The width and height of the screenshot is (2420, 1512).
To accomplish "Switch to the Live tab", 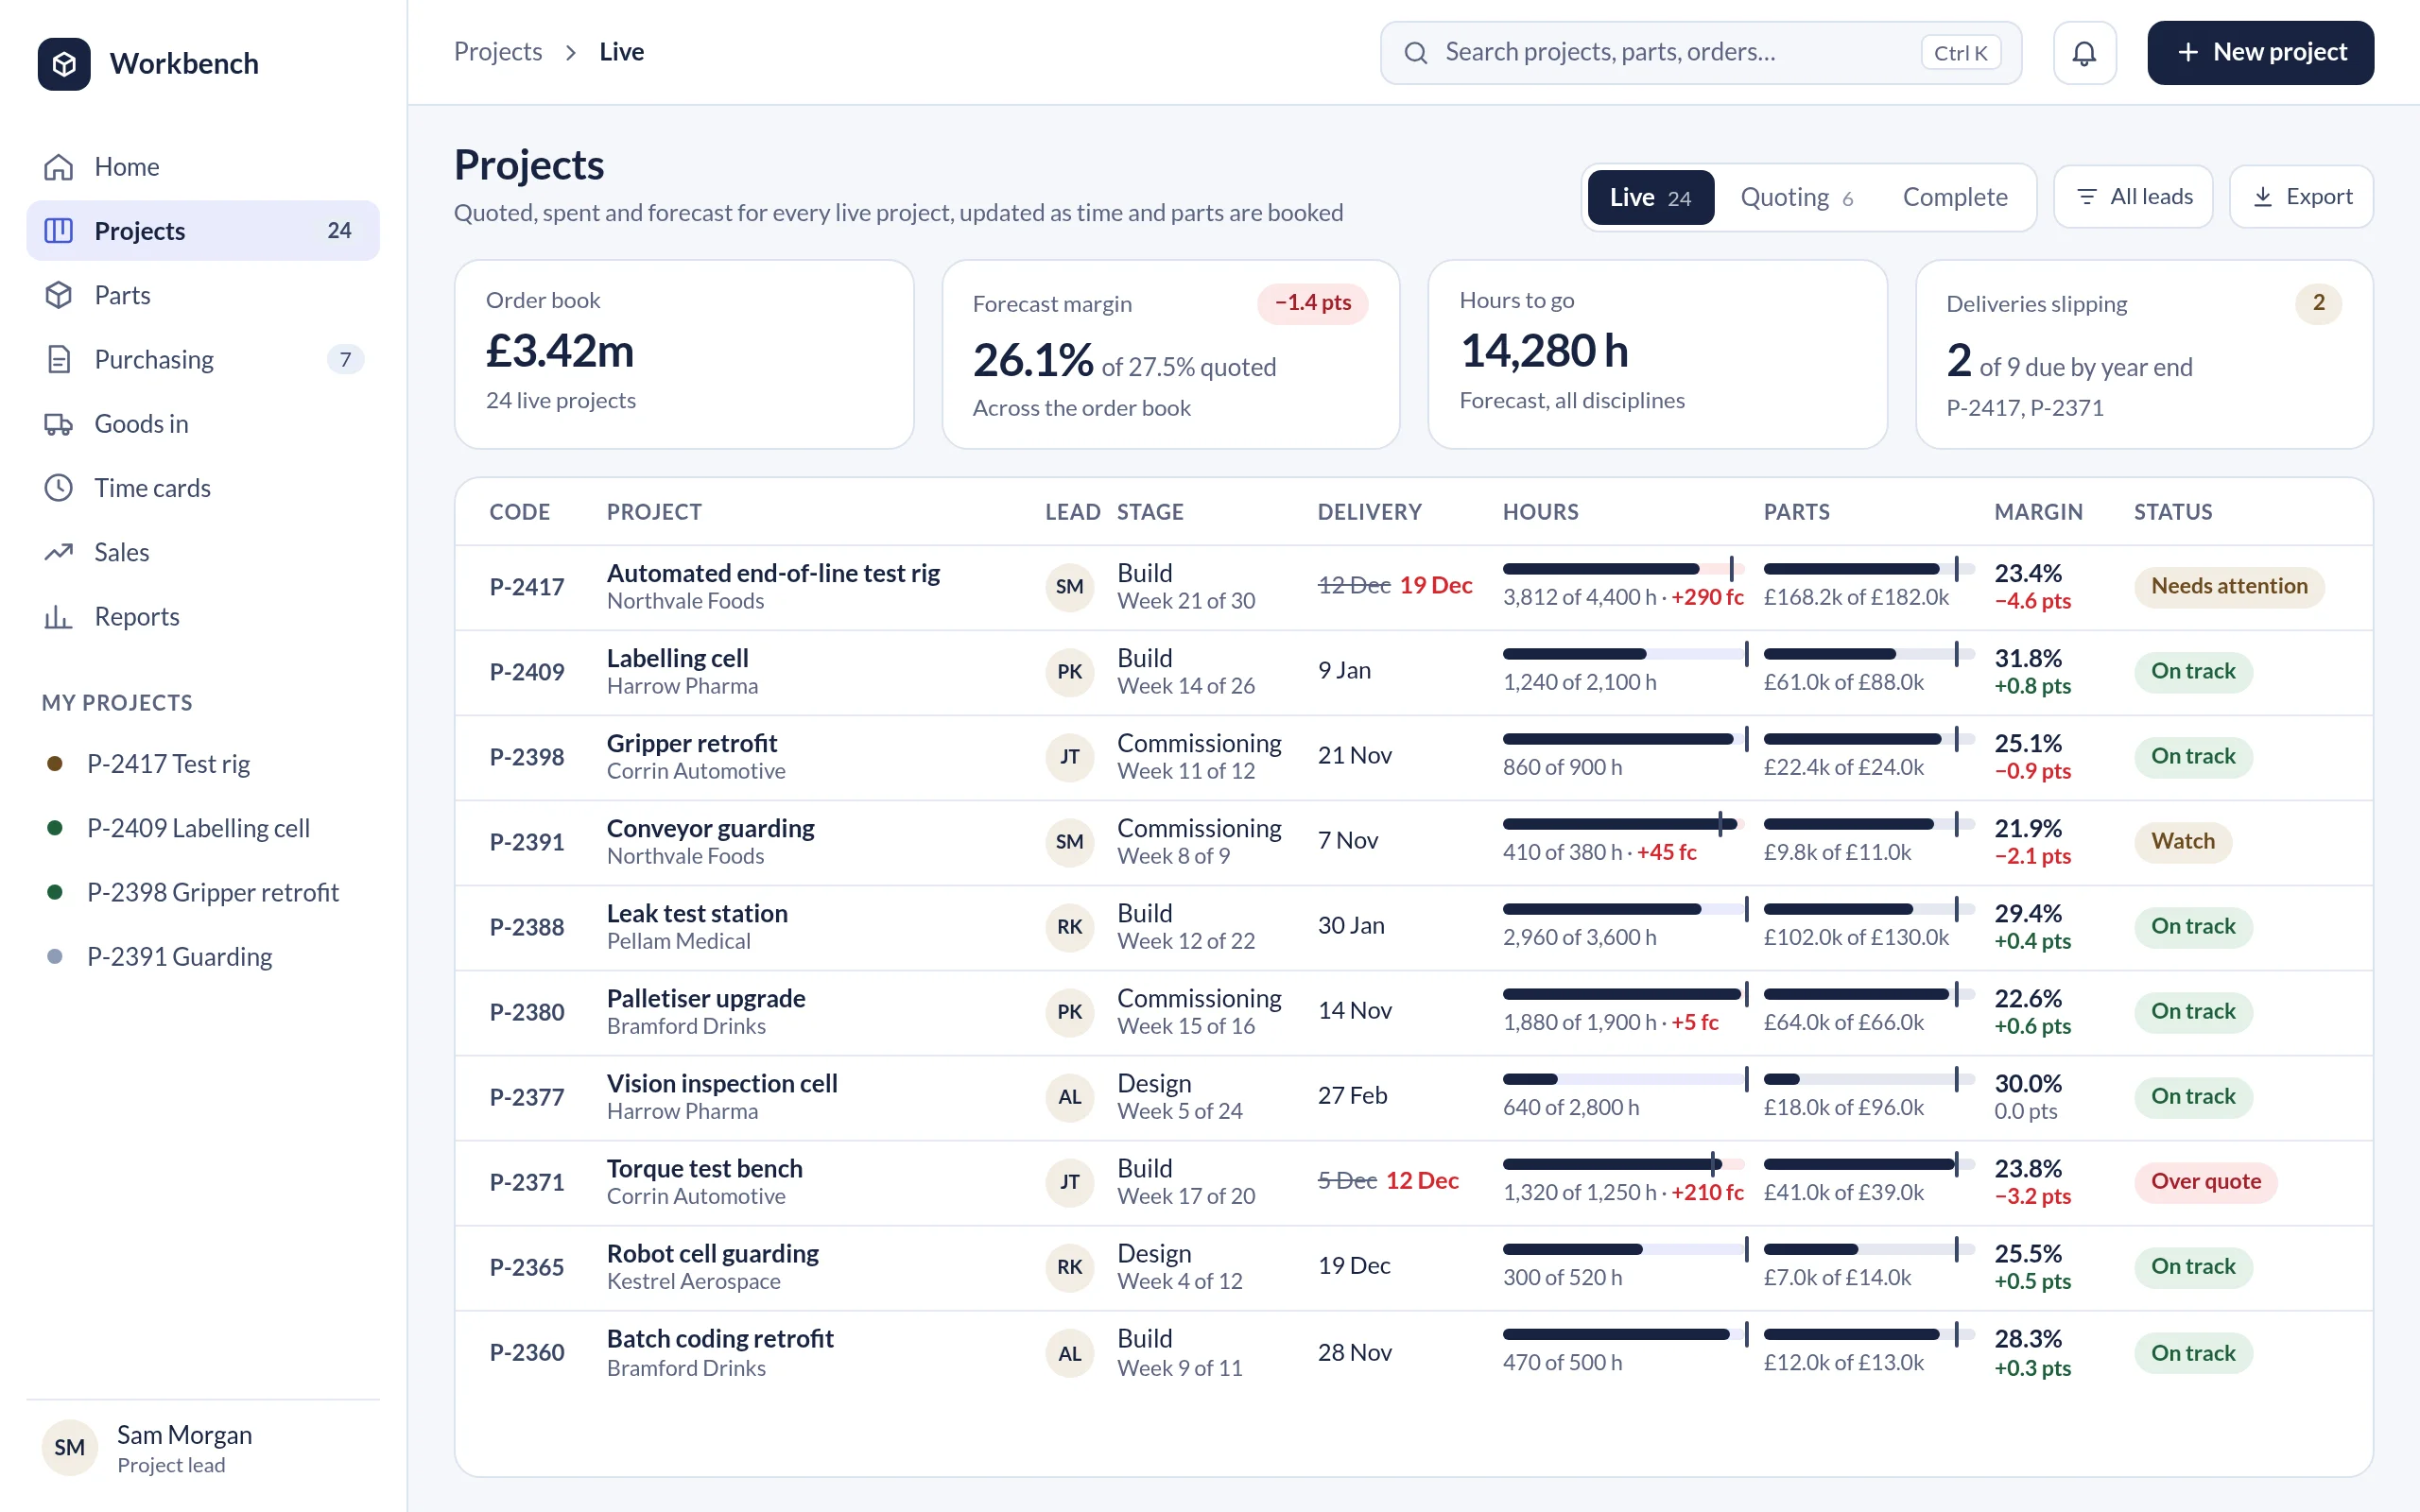I will click(x=1650, y=197).
